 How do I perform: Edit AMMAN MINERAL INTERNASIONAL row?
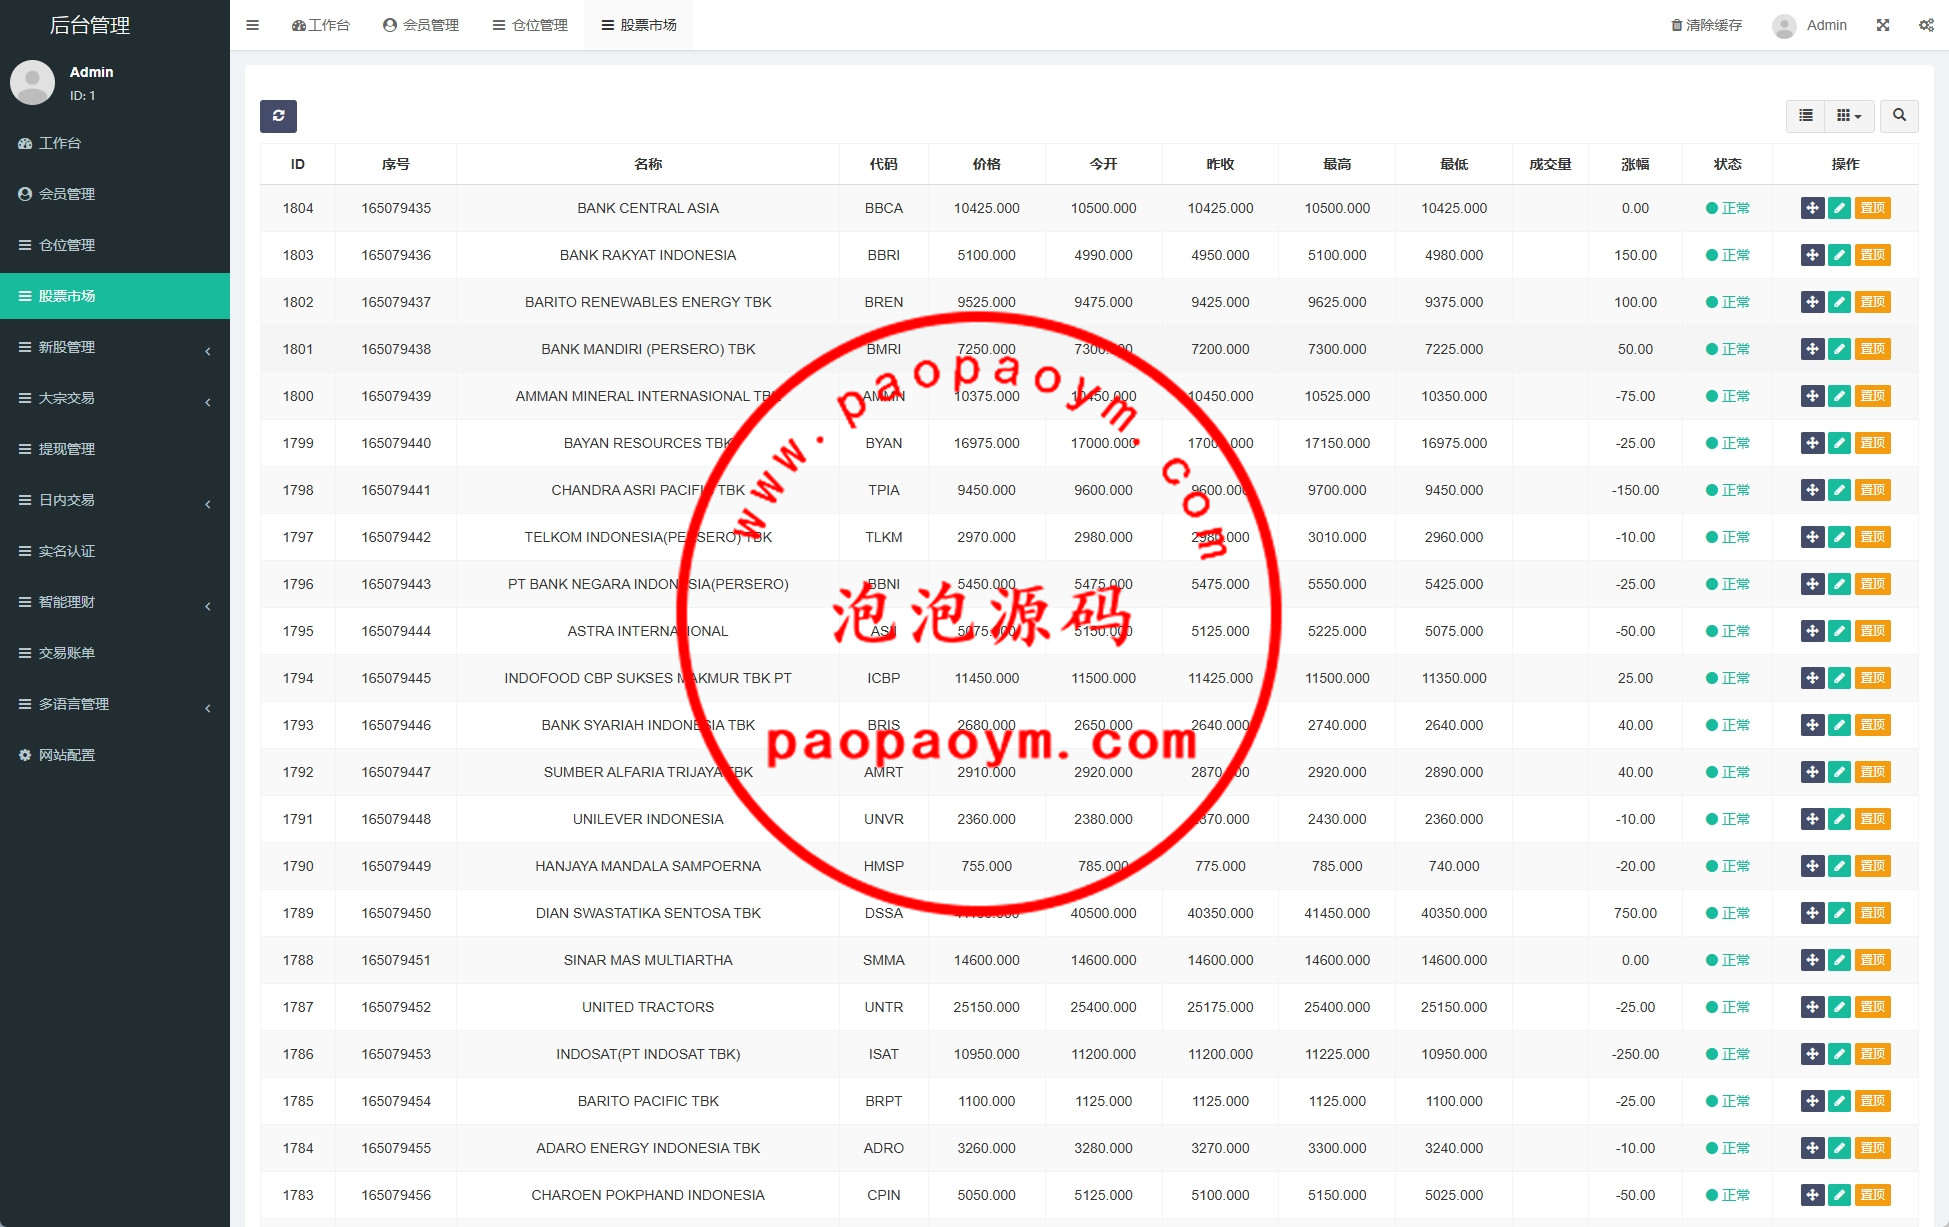[x=1840, y=396]
